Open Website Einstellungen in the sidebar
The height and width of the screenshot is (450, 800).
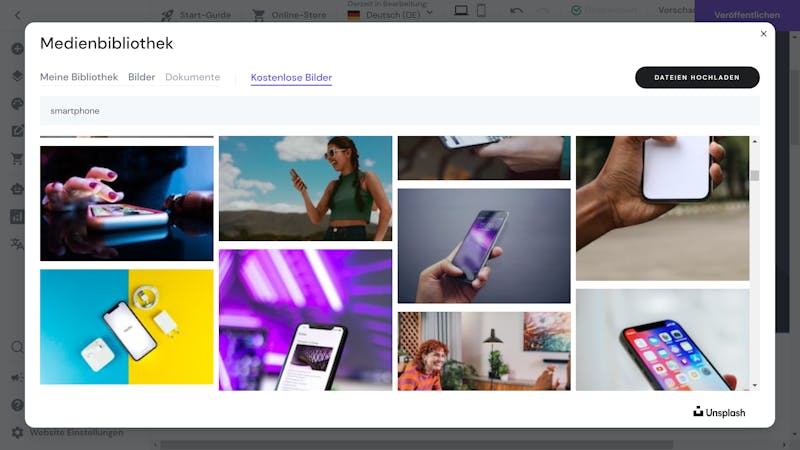coord(77,433)
